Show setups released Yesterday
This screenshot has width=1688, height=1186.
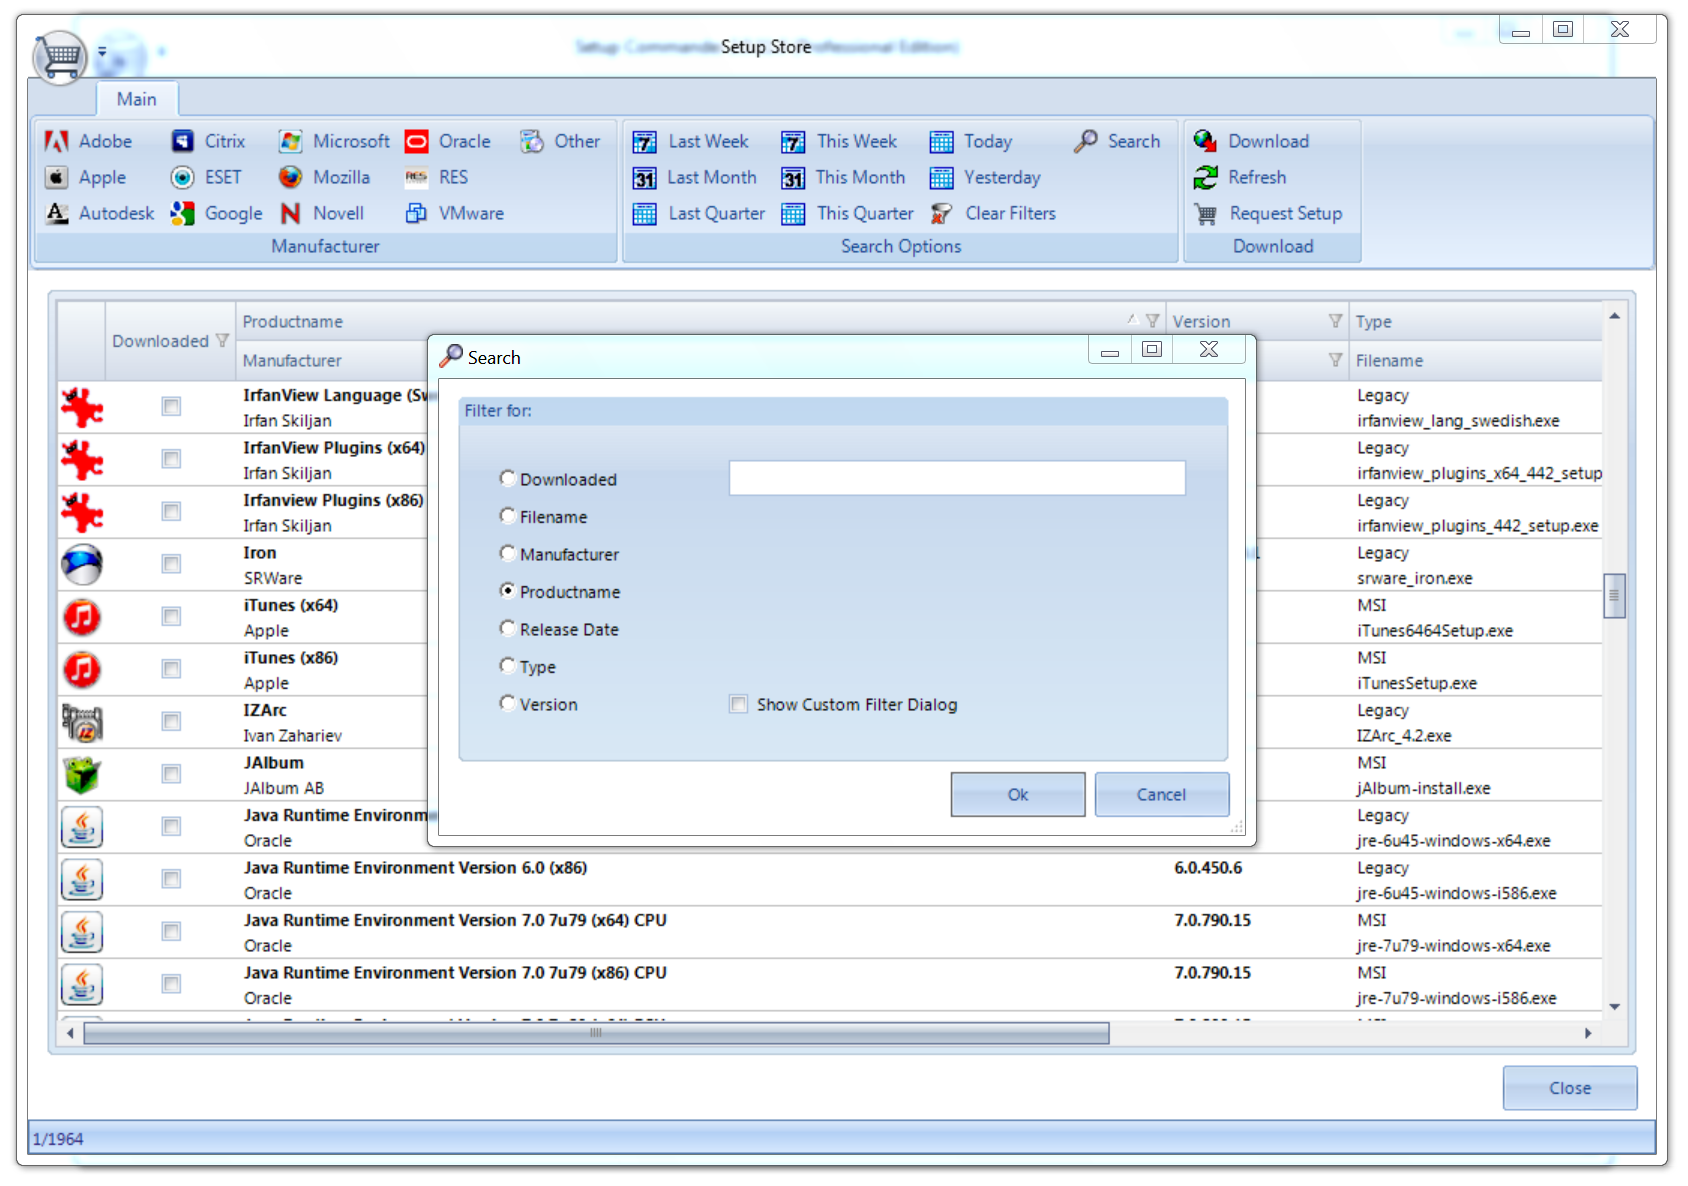985,177
